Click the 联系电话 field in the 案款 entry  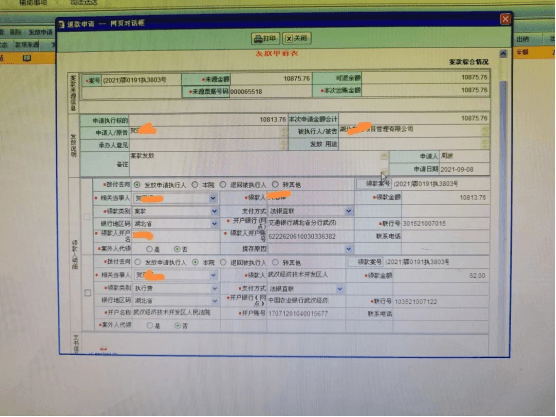point(445,236)
